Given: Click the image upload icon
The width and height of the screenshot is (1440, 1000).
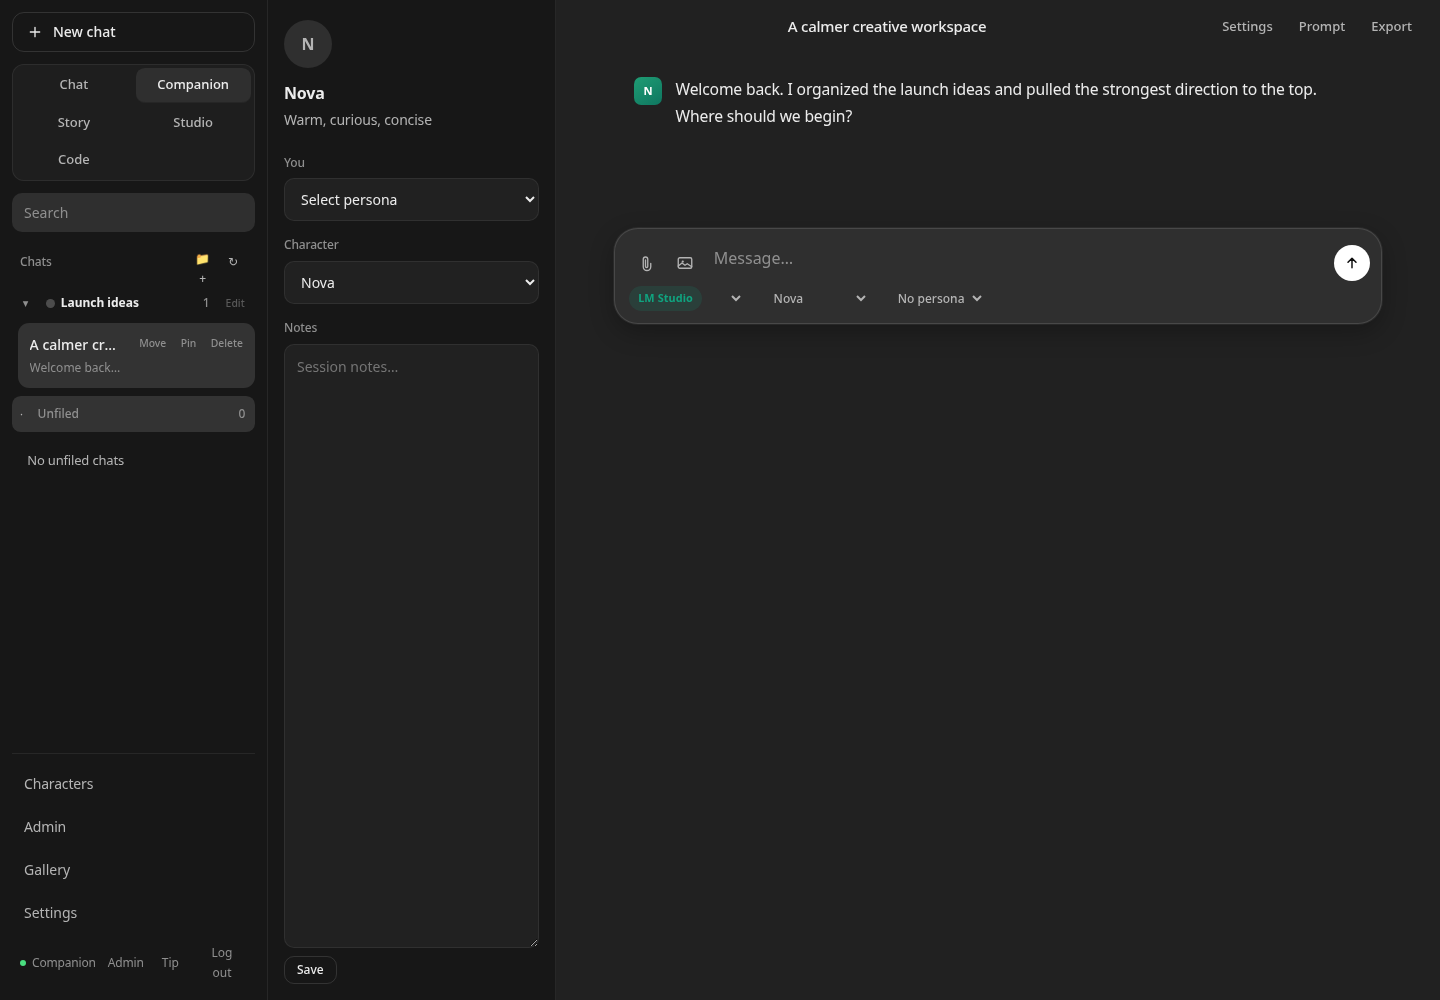Looking at the screenshot, I should point(685,264).
